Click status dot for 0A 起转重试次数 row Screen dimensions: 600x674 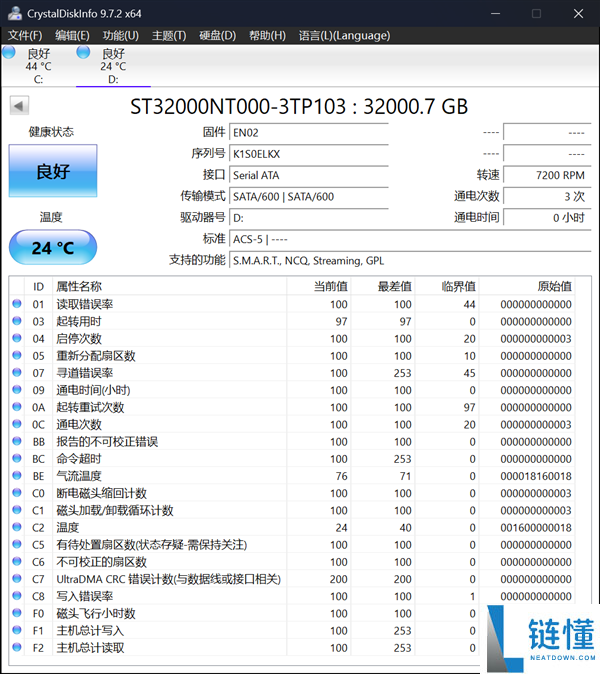click(17, 407)
